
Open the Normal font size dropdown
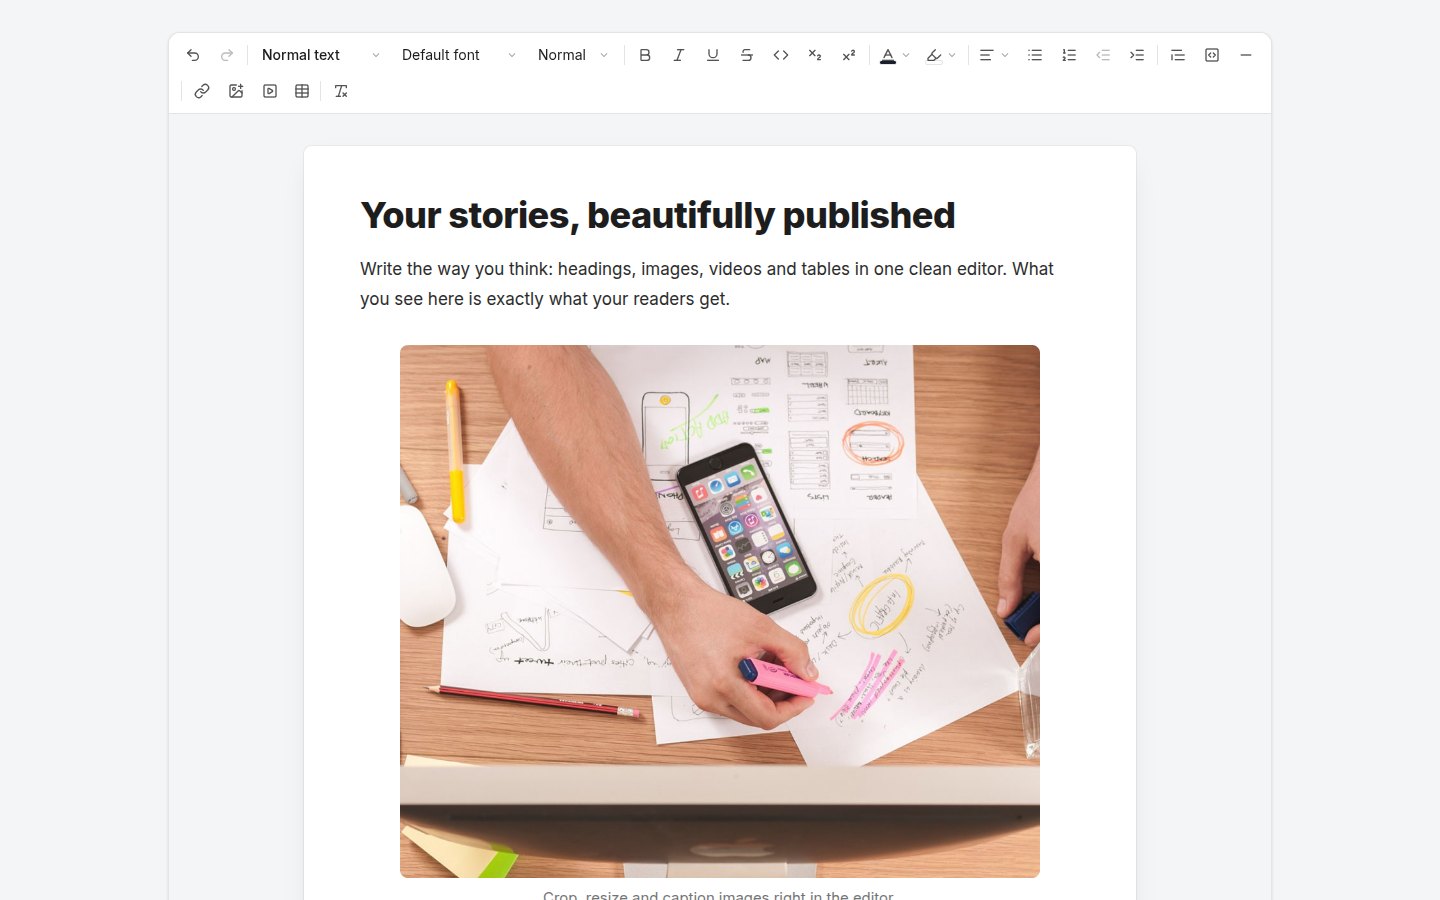click(572, 55)
